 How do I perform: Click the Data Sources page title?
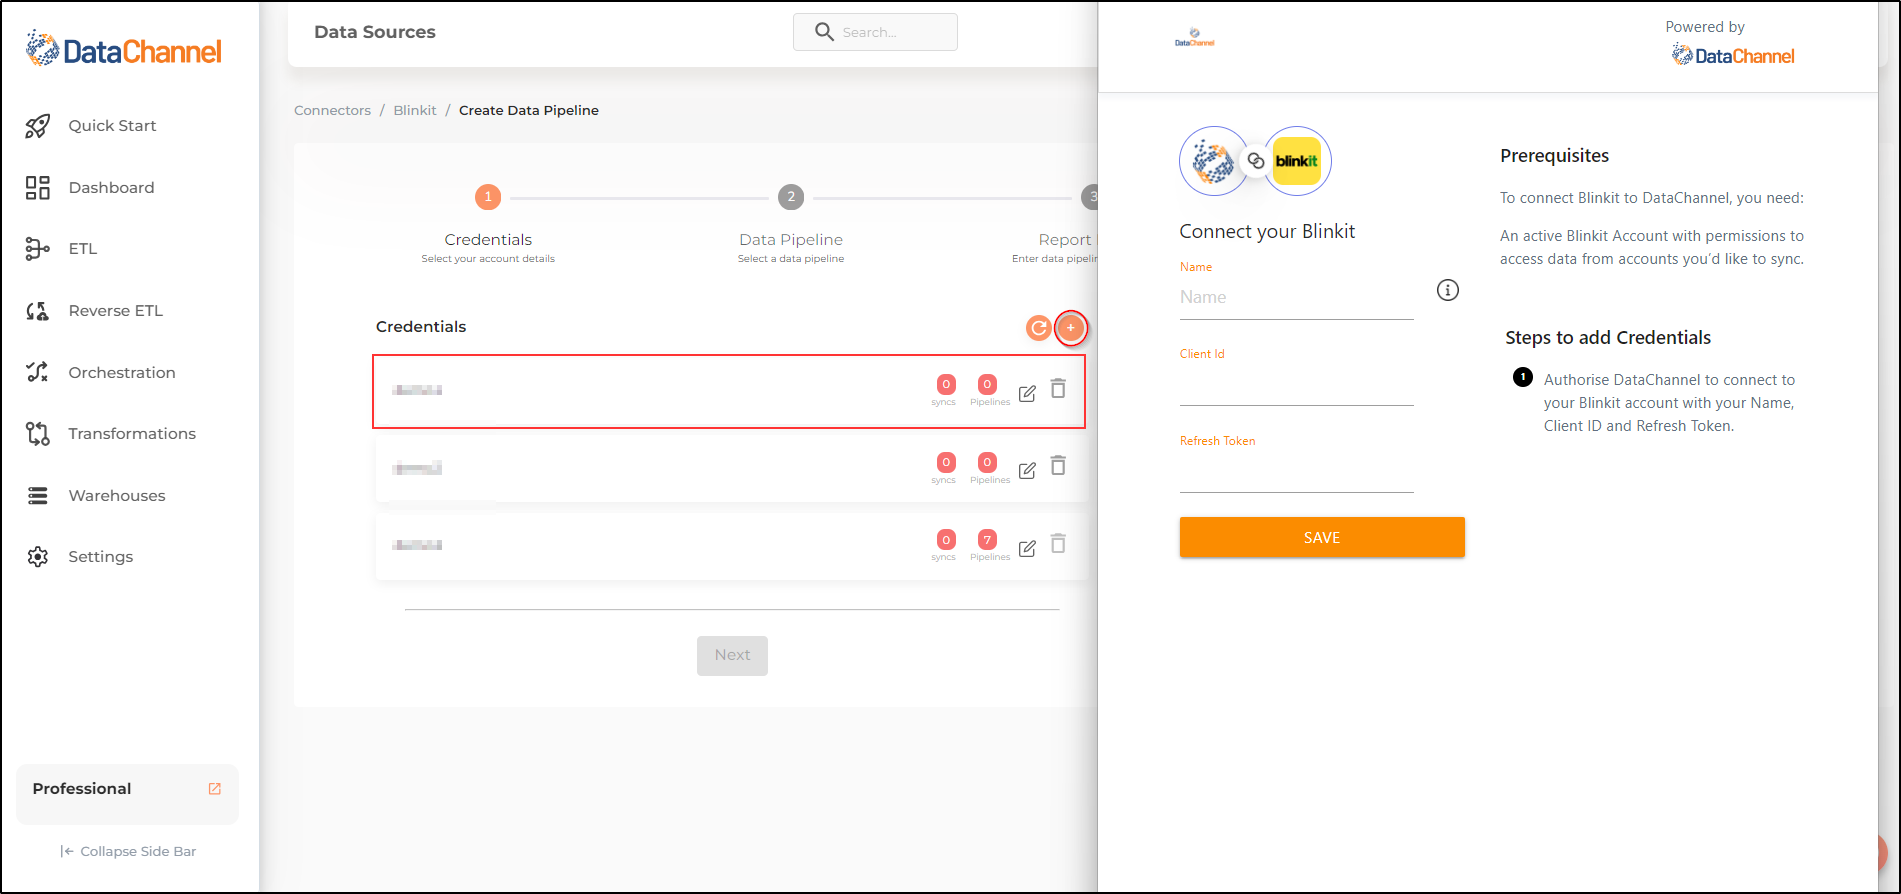pyautogui.click(x=375, y=32)
